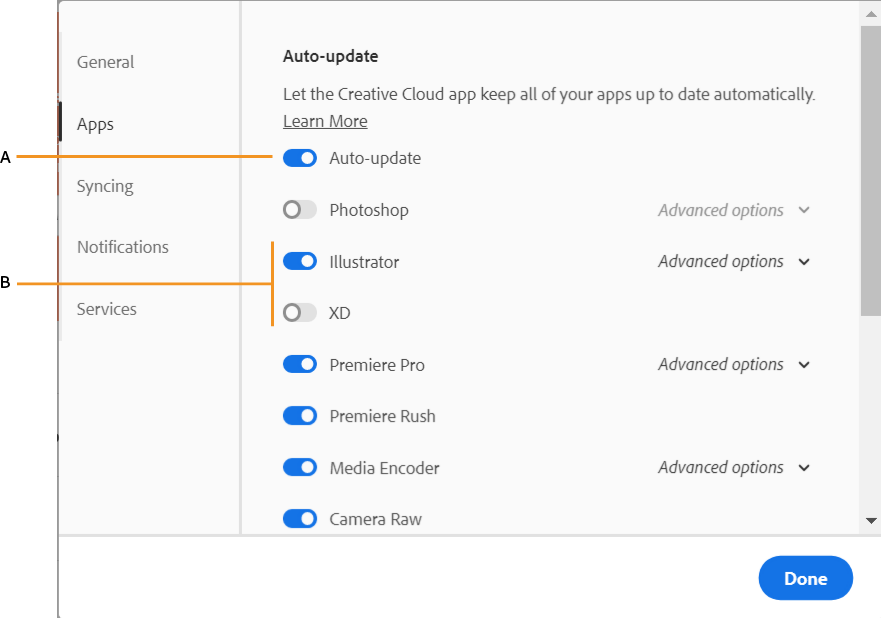Screen dimensions: 881x618
Task: Switch off Premiere Rush auto-update
Action: pyautogui.click(x=300, y=416)
